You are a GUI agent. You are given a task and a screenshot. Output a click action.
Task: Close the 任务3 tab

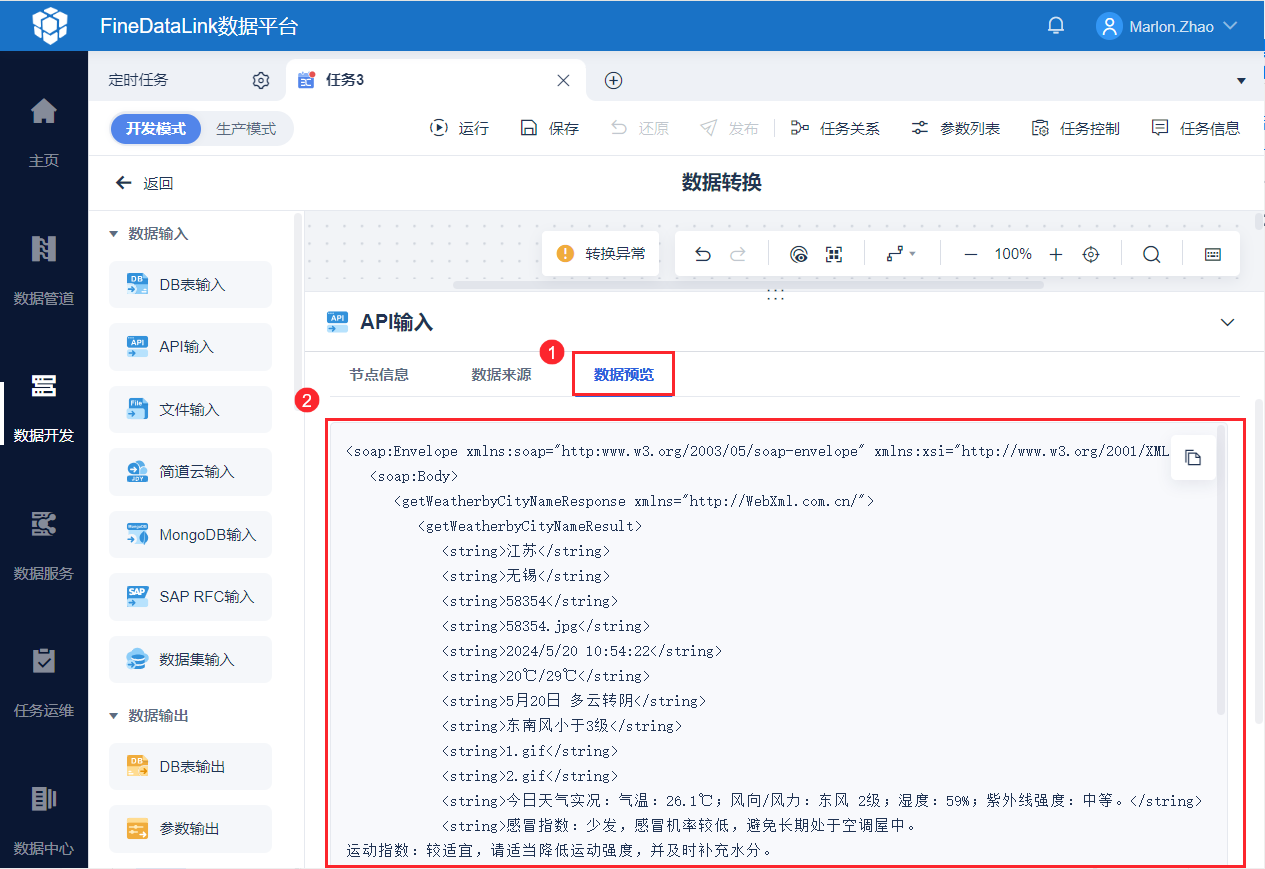coord(563,80)
